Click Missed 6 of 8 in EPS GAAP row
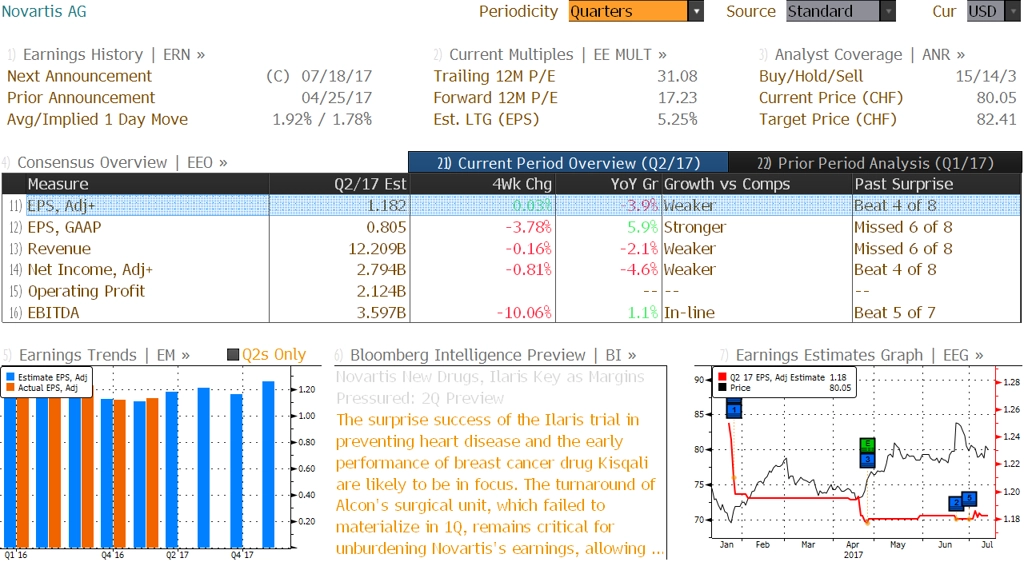 [903, 227]
